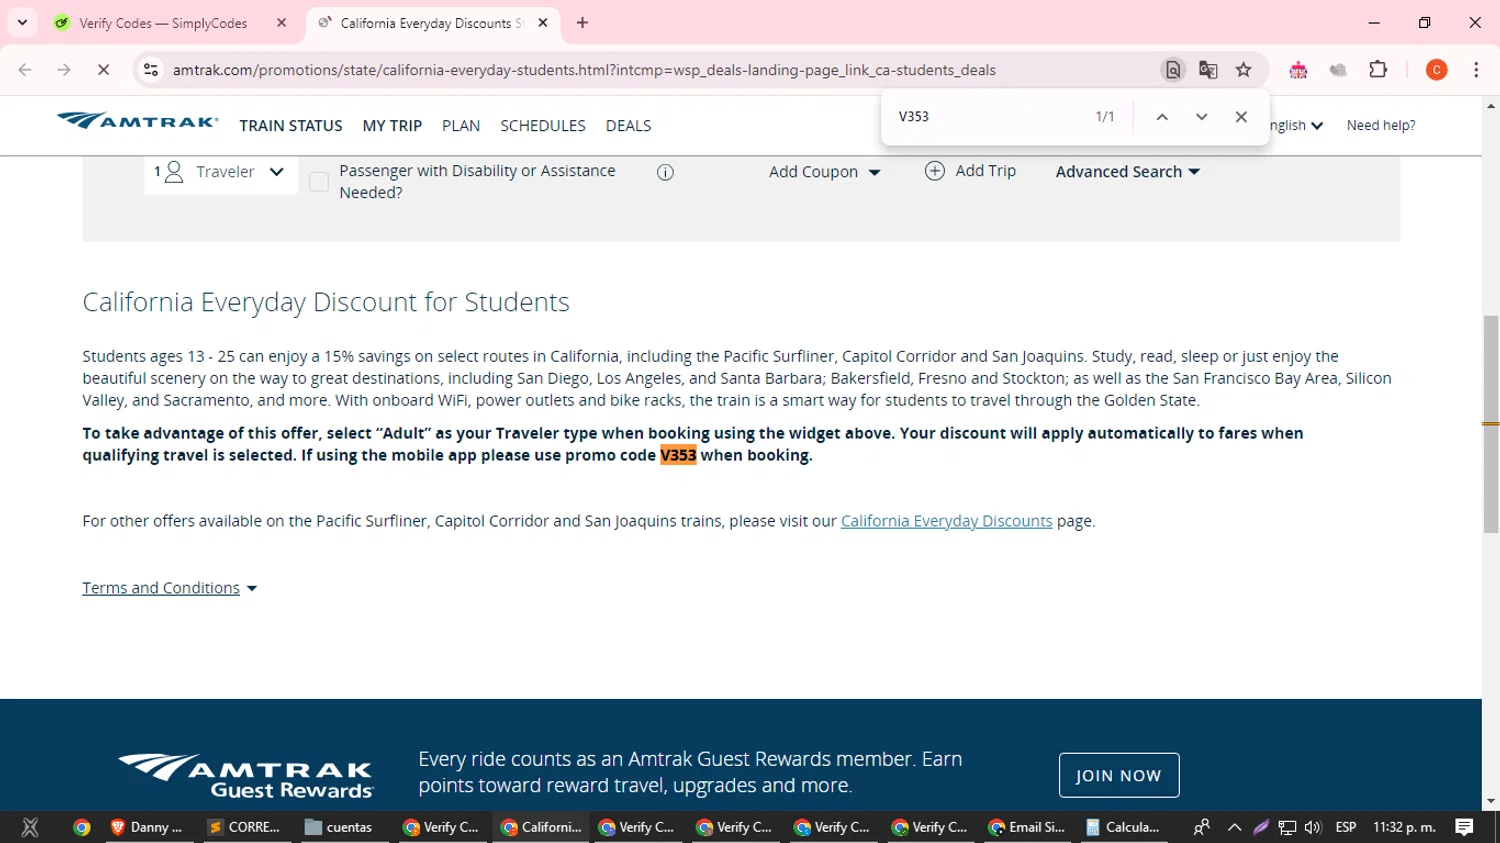Go to previous find result
Viewport: 1500px width, 843px height.
(x=1162, y=117)
